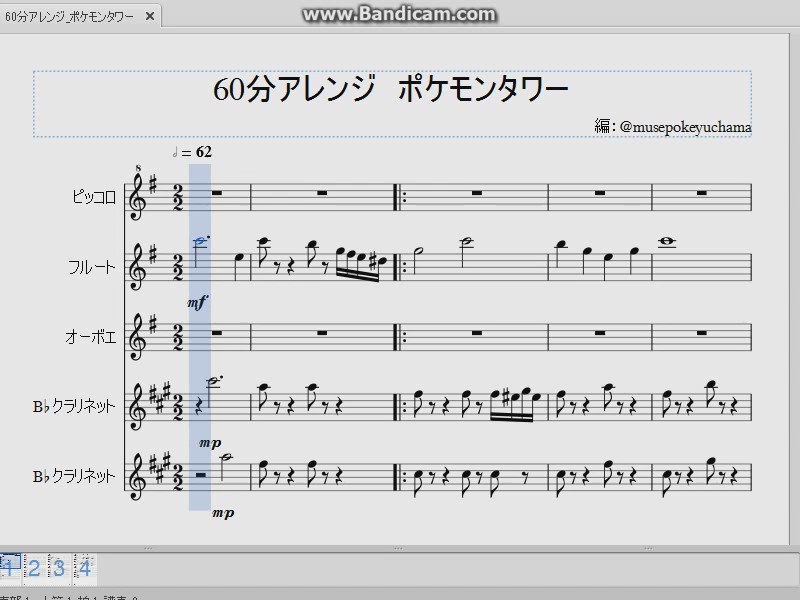800x600 pixels.
Task: Select the three-sharp key signature on the bottom clarinet staff
Action: coord(159,467)
